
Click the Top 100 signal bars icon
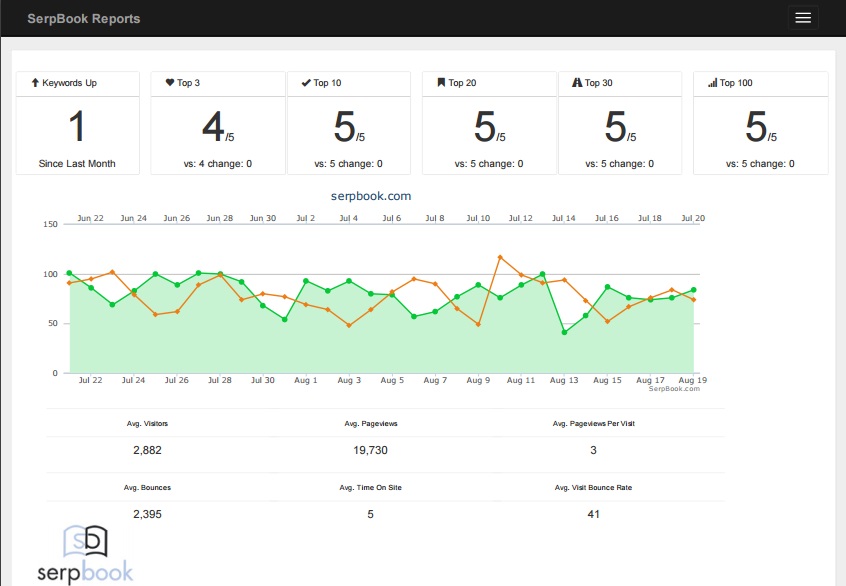click(x=713, y=83)
